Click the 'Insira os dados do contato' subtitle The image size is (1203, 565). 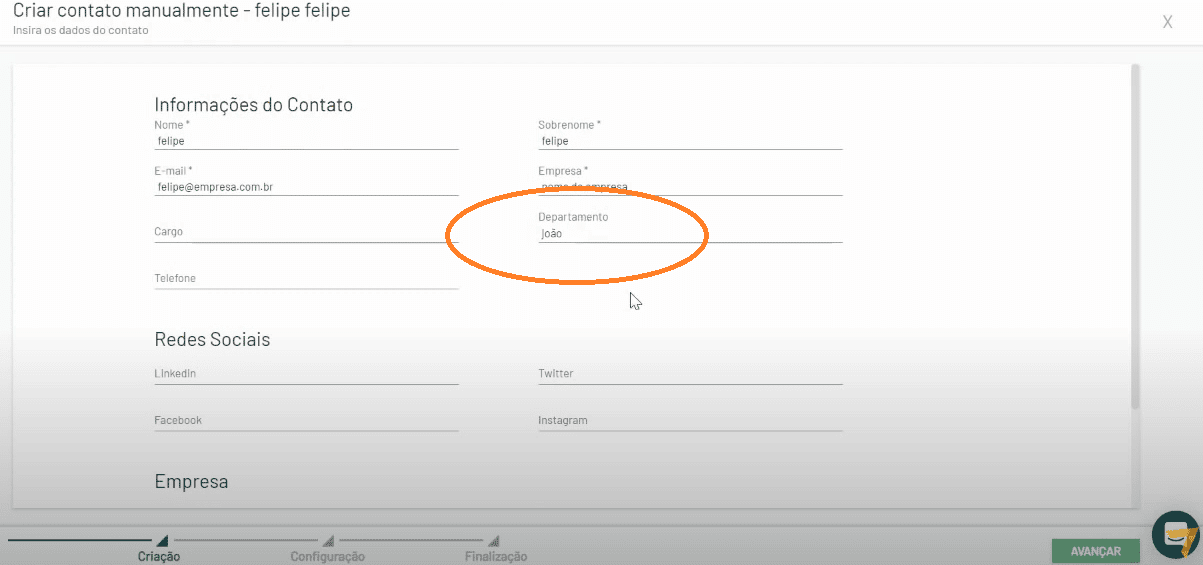pyautogui.click(x=80, y=30)
